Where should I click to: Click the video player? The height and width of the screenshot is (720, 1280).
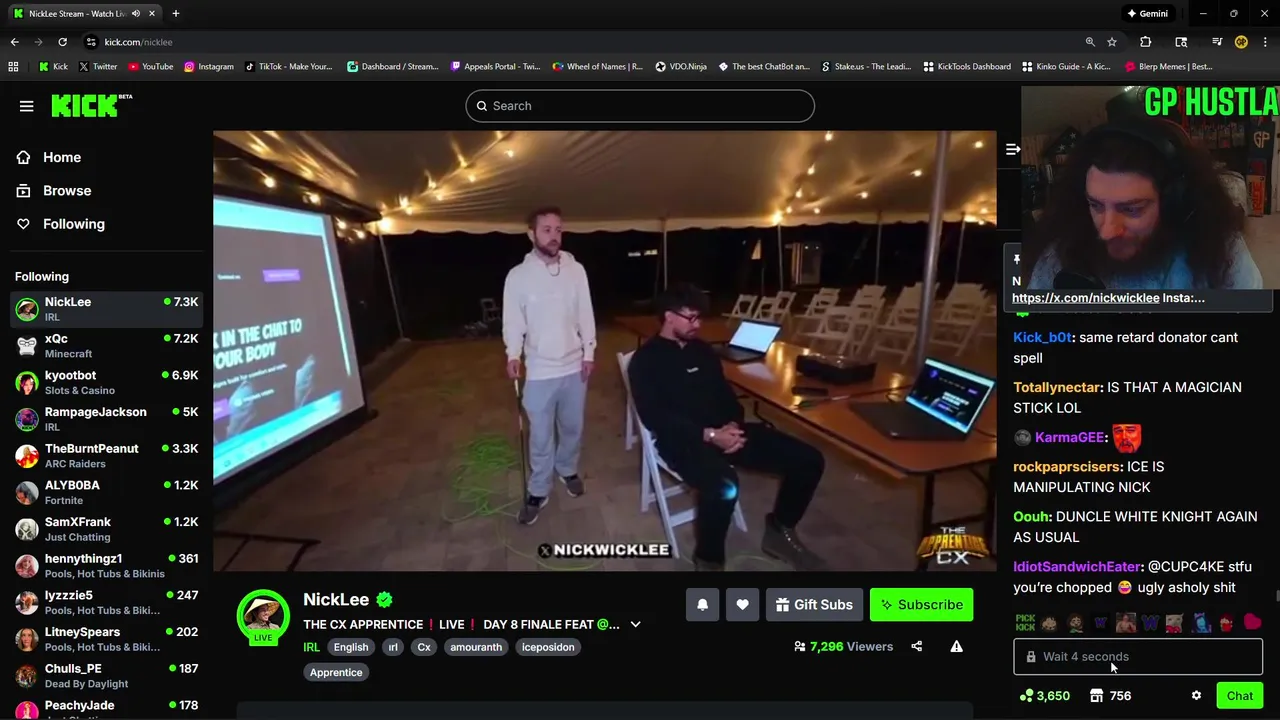(x=604, y=351)
